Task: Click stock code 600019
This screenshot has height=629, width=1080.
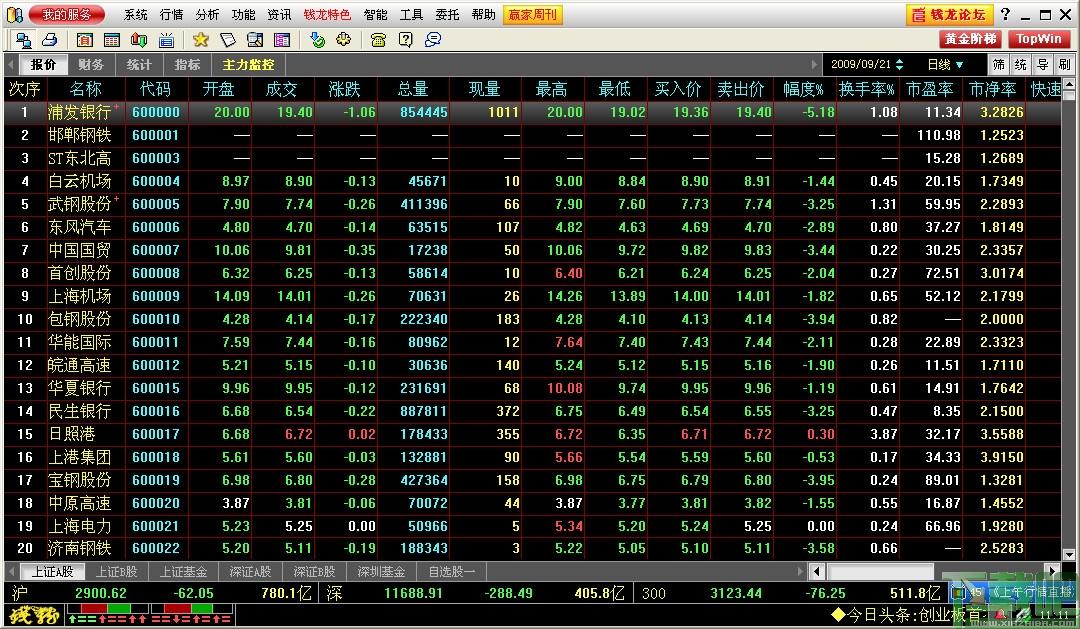Action: (x=156, y=480)
